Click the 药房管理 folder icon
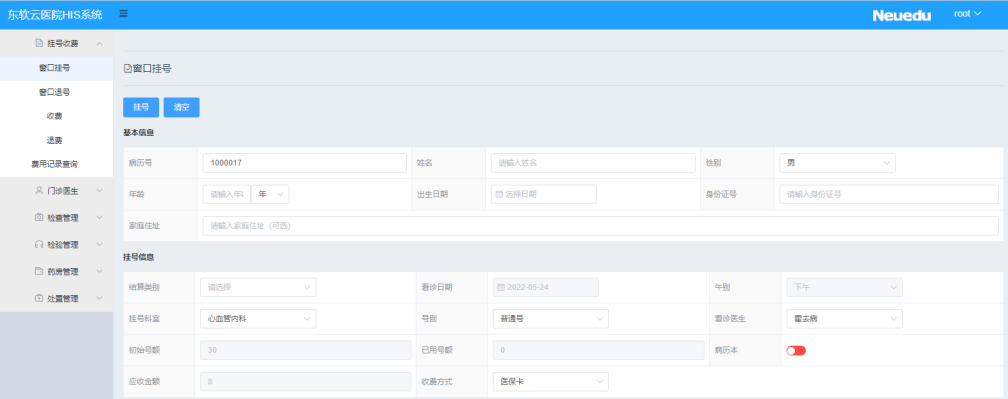The image size is (1008, 399). (39, 272)
